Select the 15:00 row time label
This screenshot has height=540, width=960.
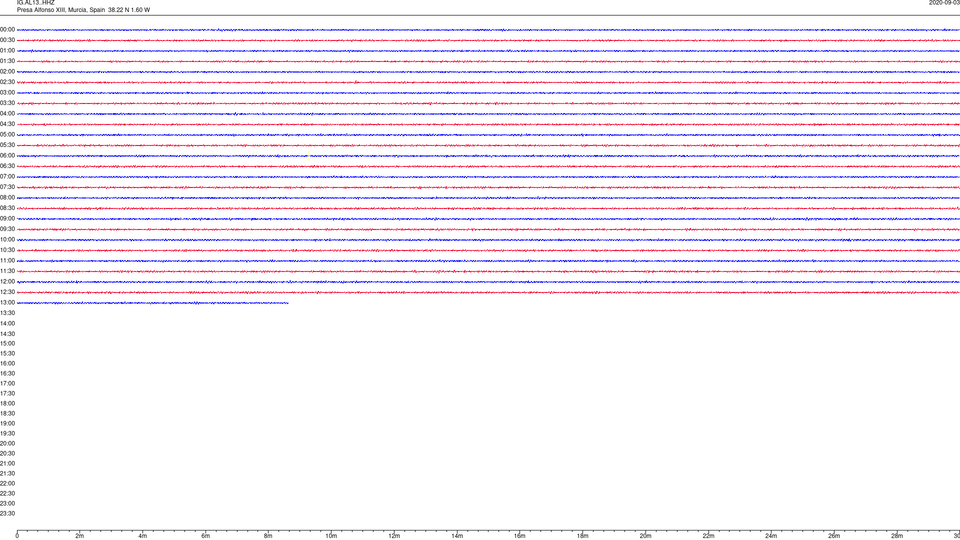(x=7, y=343)
